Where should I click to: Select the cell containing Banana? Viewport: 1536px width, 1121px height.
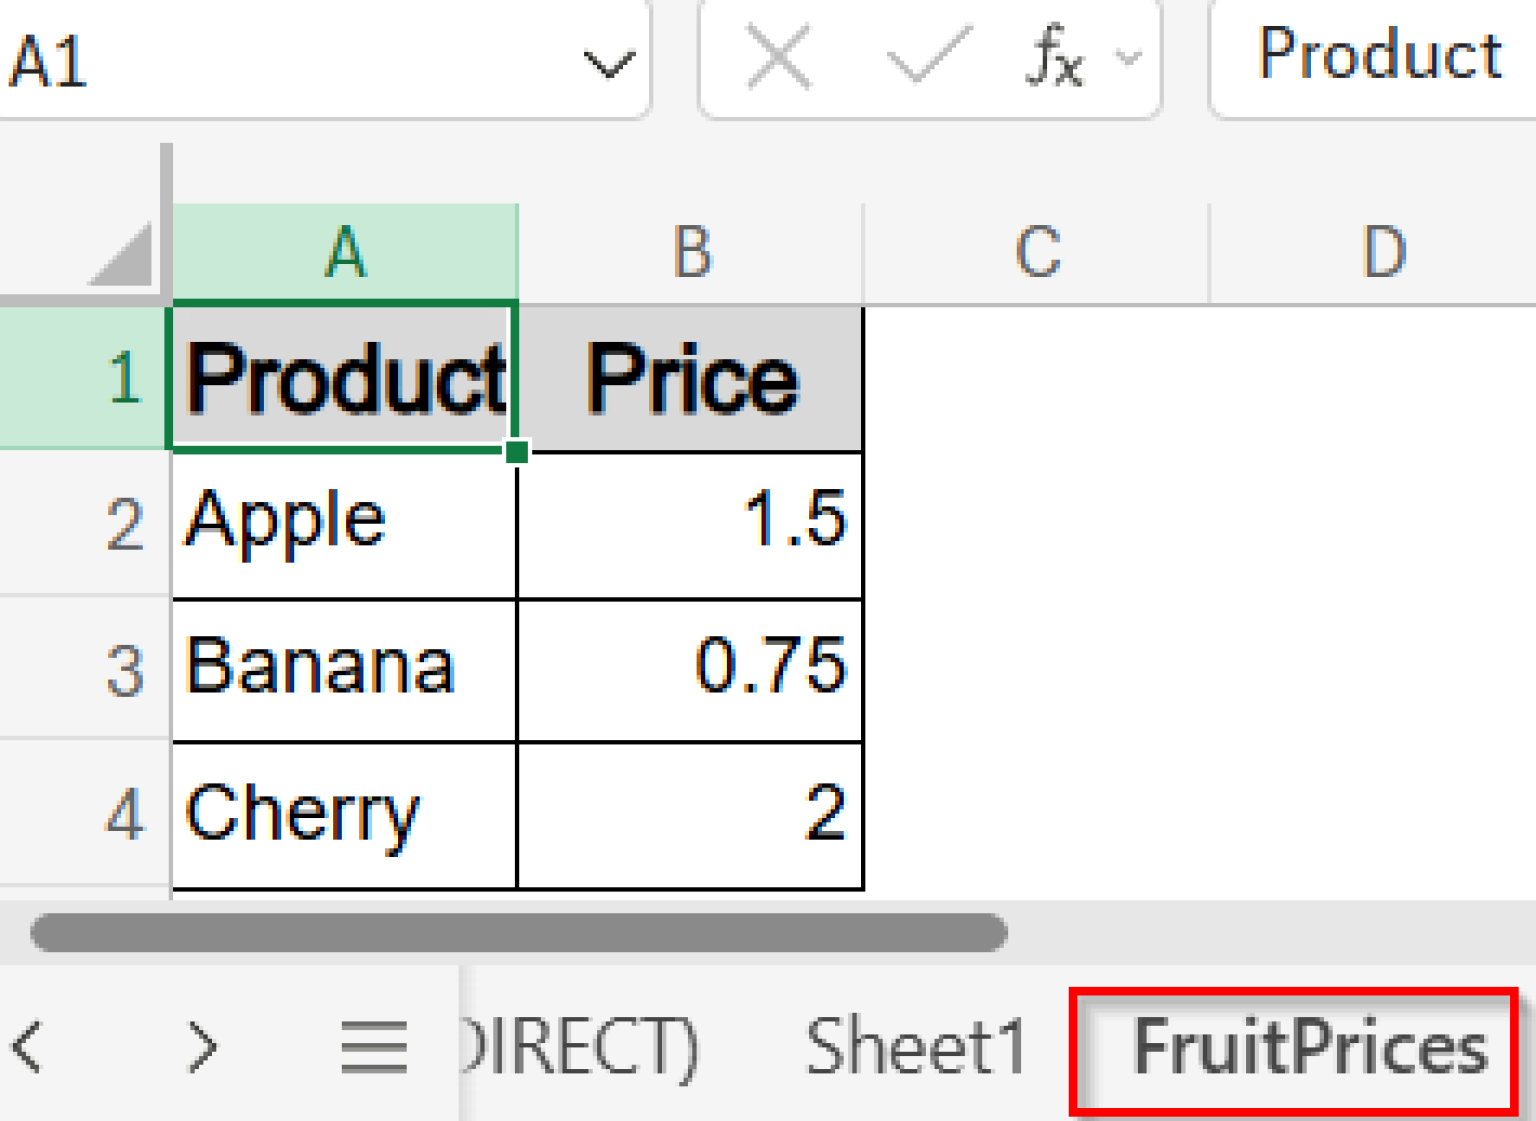[x=344, y=668]
